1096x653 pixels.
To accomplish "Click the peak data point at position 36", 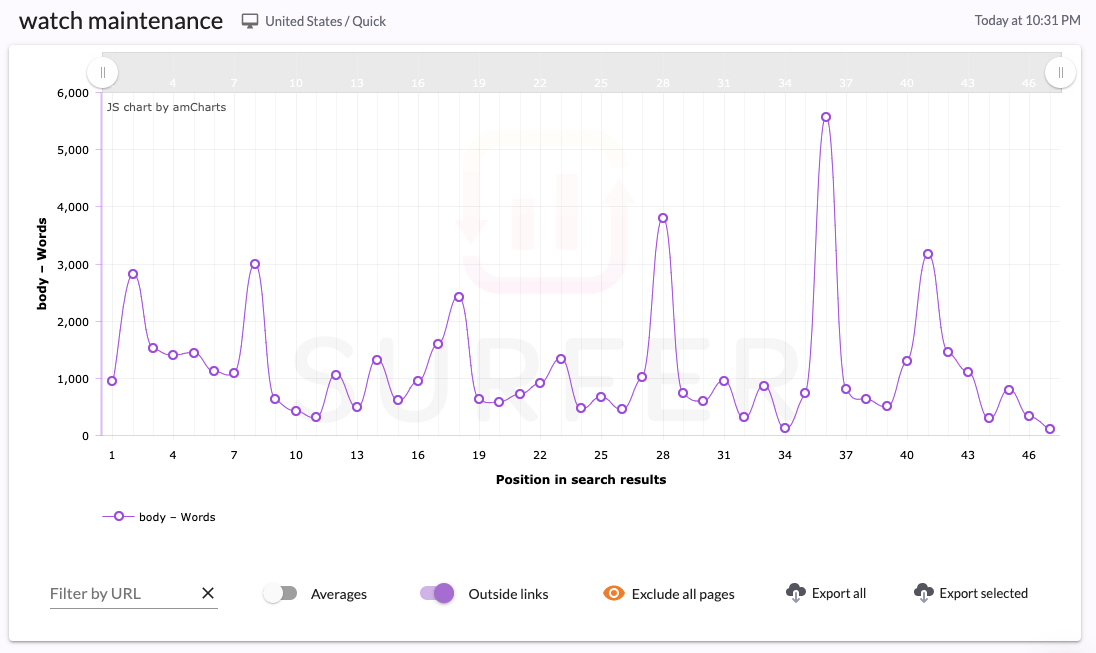I will [x=825, y=117].
